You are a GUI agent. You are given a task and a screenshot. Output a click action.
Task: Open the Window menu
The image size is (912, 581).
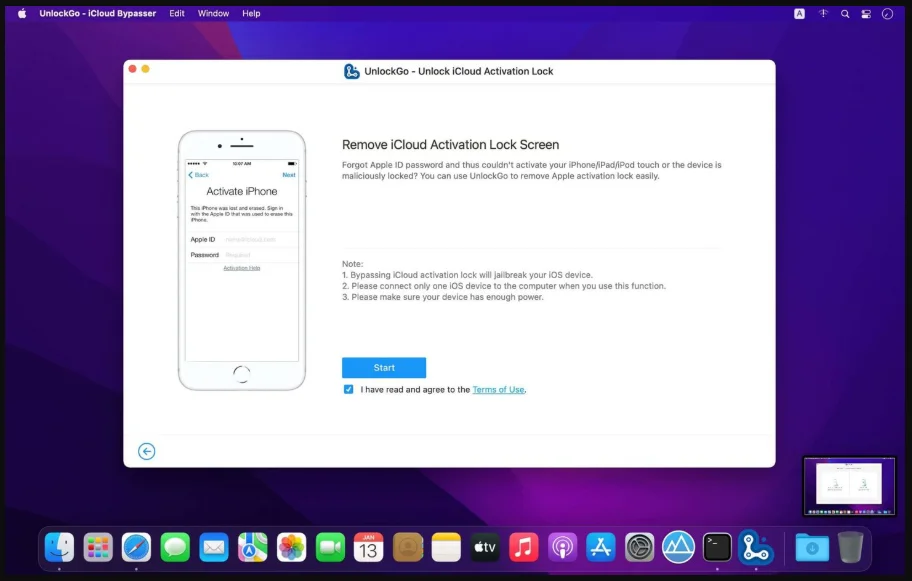tap(213, 13)
